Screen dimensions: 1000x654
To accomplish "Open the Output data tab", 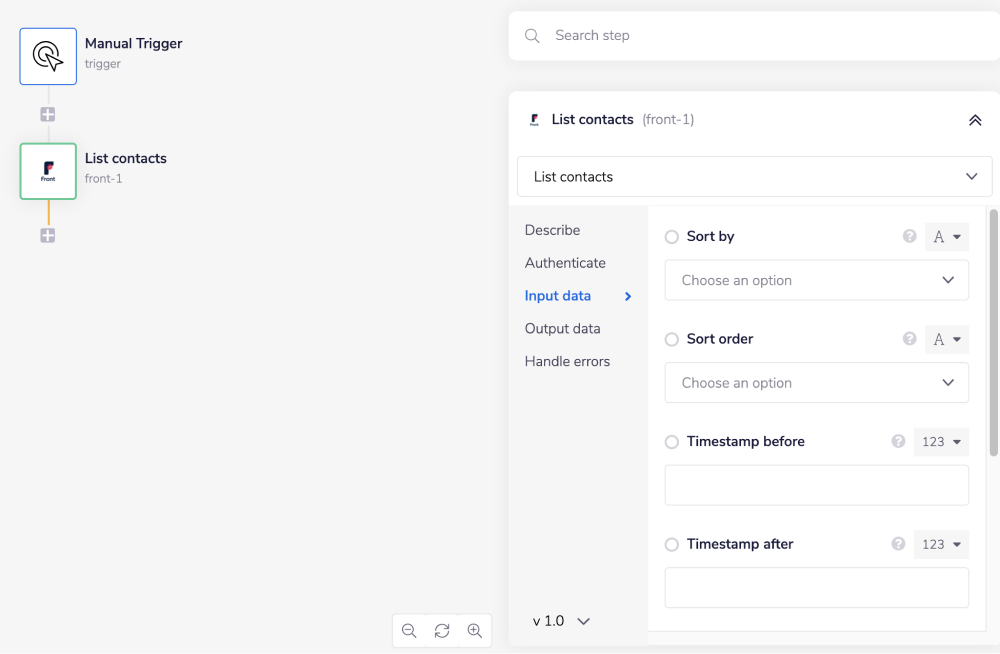I will point(562,329).
